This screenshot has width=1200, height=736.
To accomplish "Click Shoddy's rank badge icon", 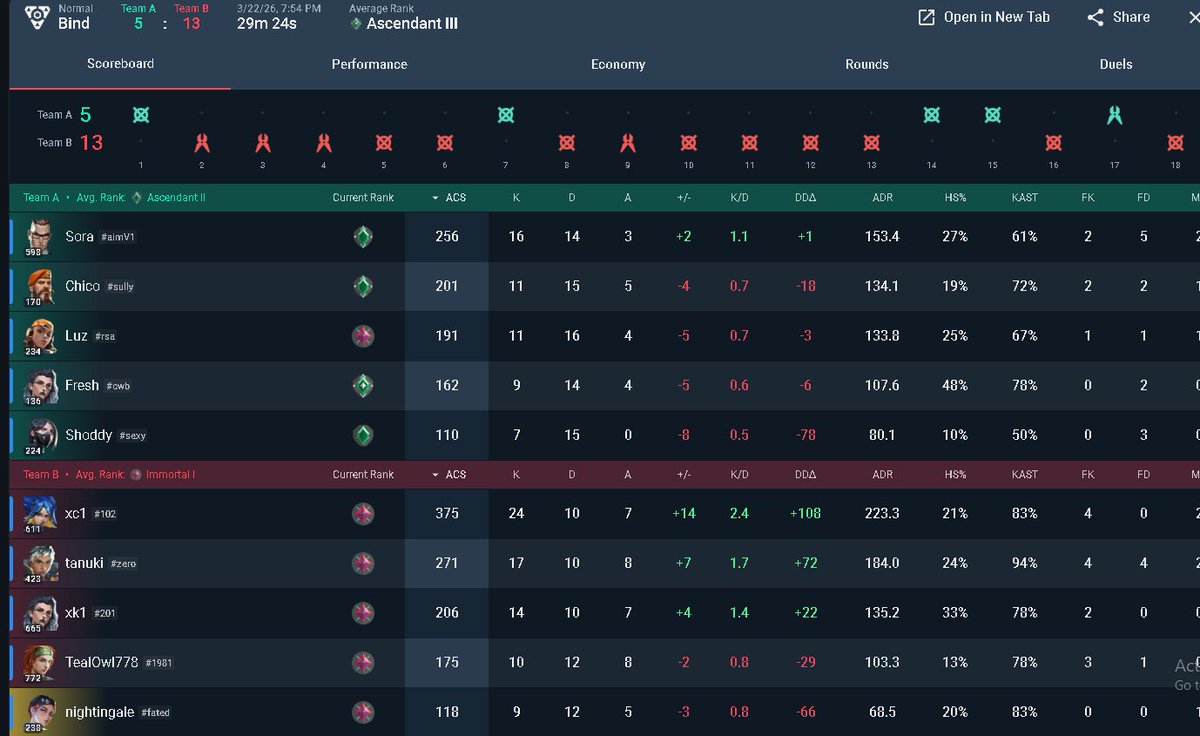I will point(363,435).
